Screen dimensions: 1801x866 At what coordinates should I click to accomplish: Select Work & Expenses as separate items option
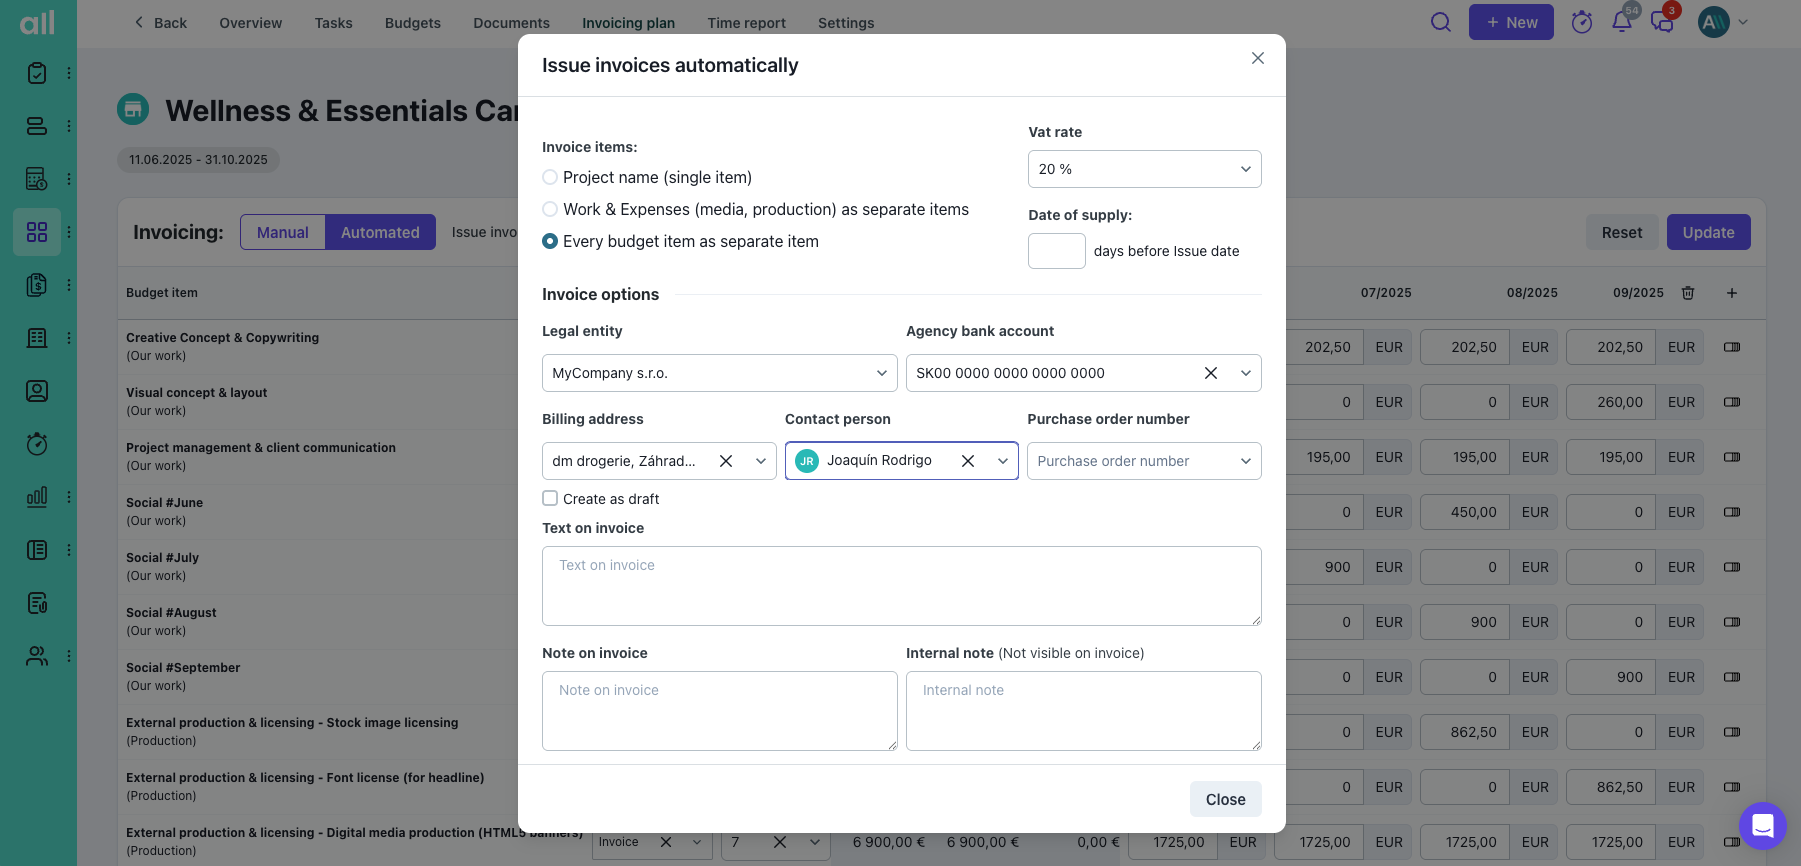pos(550,209)
